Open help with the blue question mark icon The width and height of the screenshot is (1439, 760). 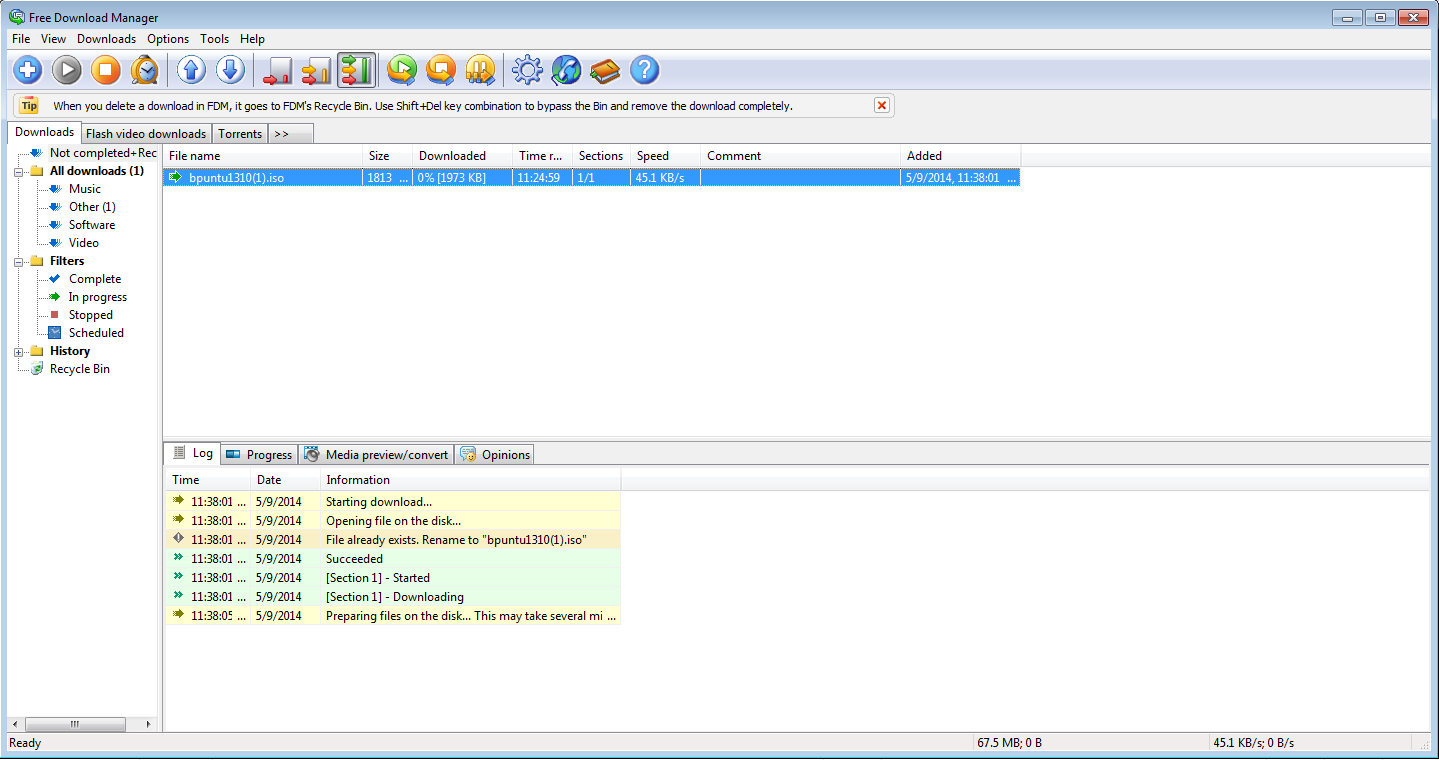click(x=645, y=70)
